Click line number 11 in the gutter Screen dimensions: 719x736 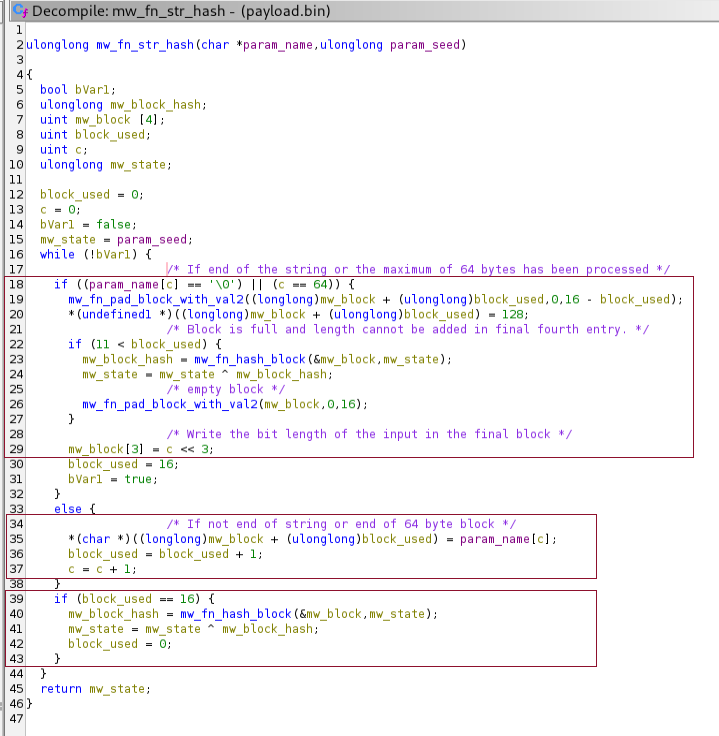[15, 180]
